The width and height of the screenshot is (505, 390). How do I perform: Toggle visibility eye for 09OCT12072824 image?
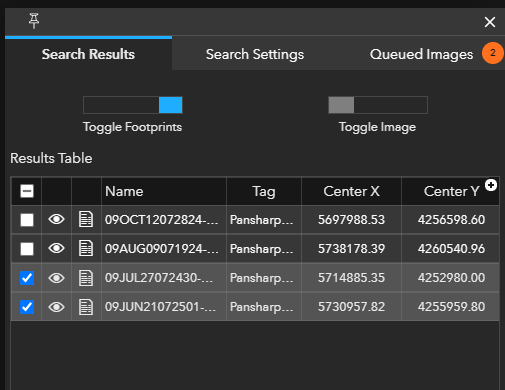coord(56,219)
